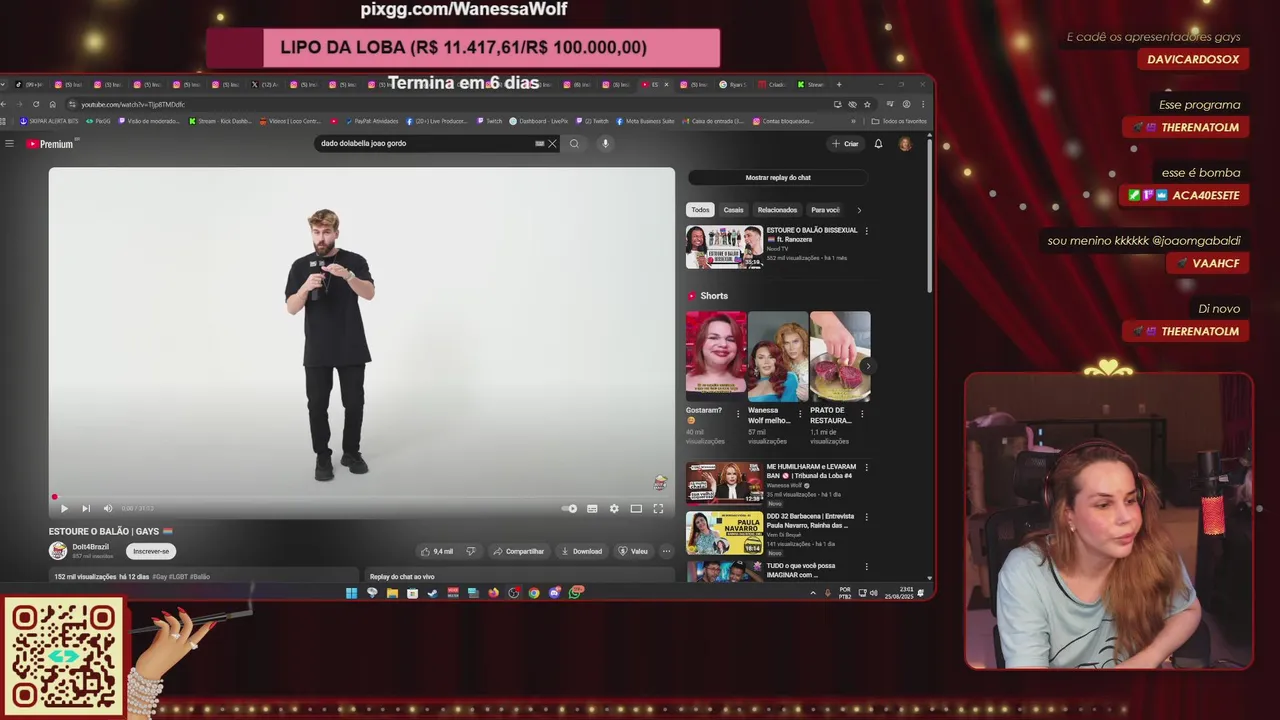Open the DoIt4Brazil channel name link
This screenshot has width=1280, height=720.
[x=90, y=547]
